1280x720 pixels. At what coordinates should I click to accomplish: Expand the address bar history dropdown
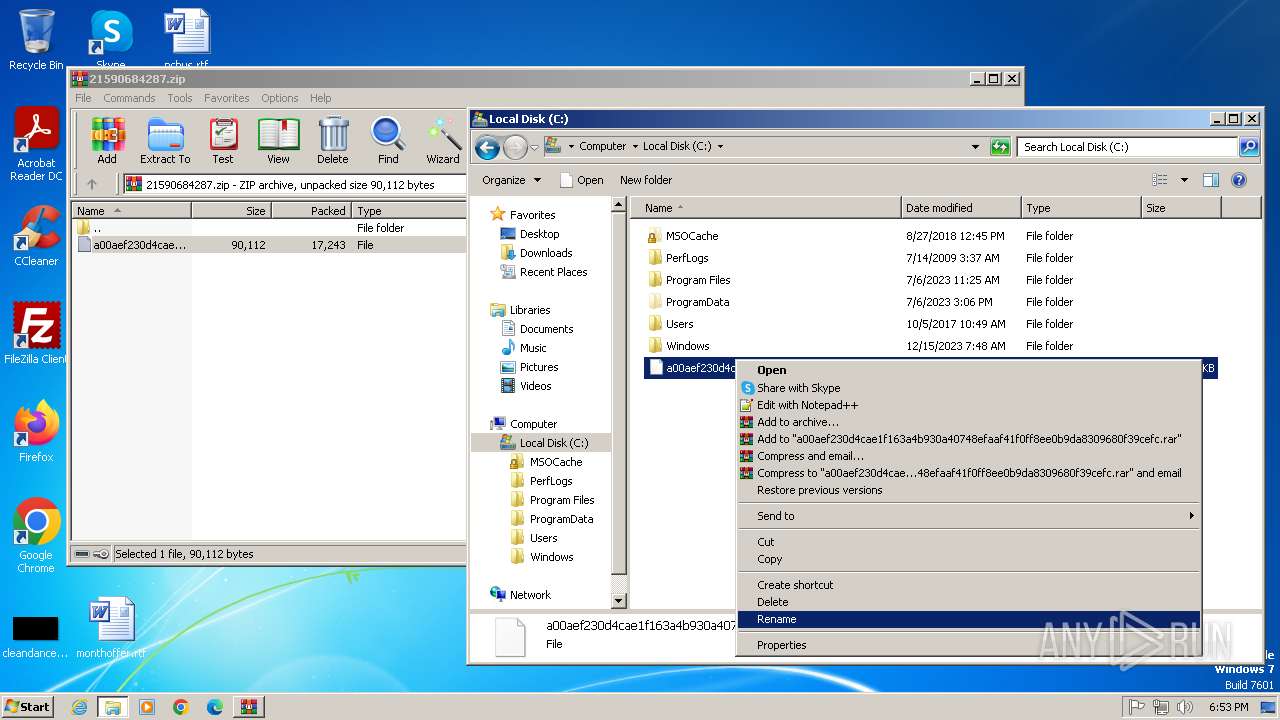pos(976,147)
